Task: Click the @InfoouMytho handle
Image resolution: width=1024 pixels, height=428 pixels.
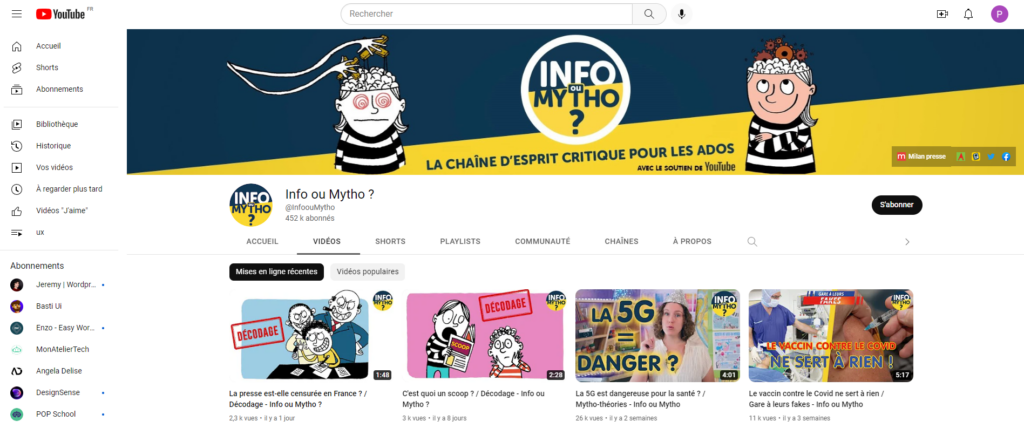Action: (310, 207)
